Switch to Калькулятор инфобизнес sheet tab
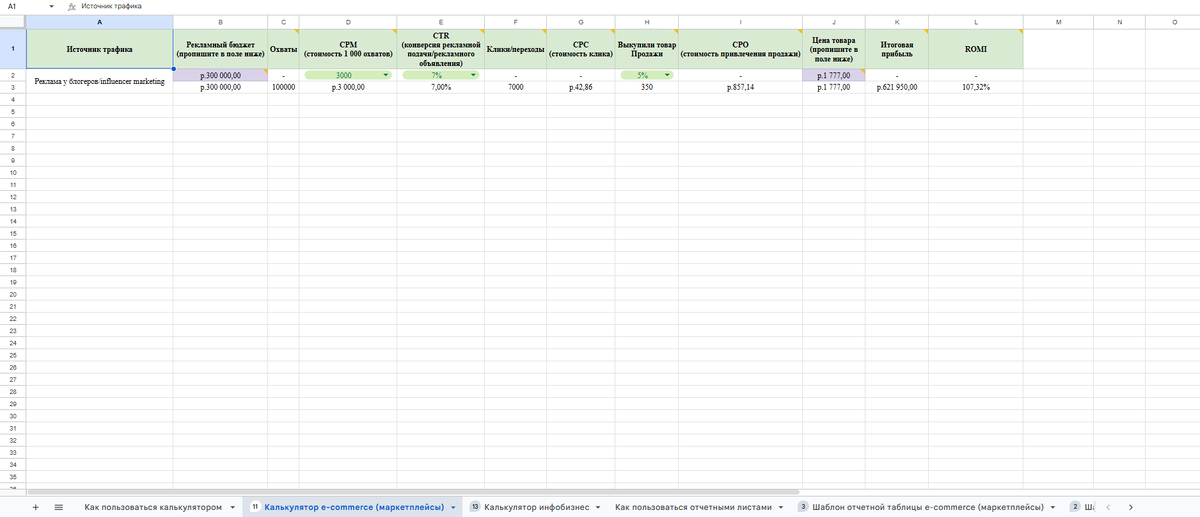Viewport: 1200px width, 517px height. pyautogui.click(x=535, y=507)
